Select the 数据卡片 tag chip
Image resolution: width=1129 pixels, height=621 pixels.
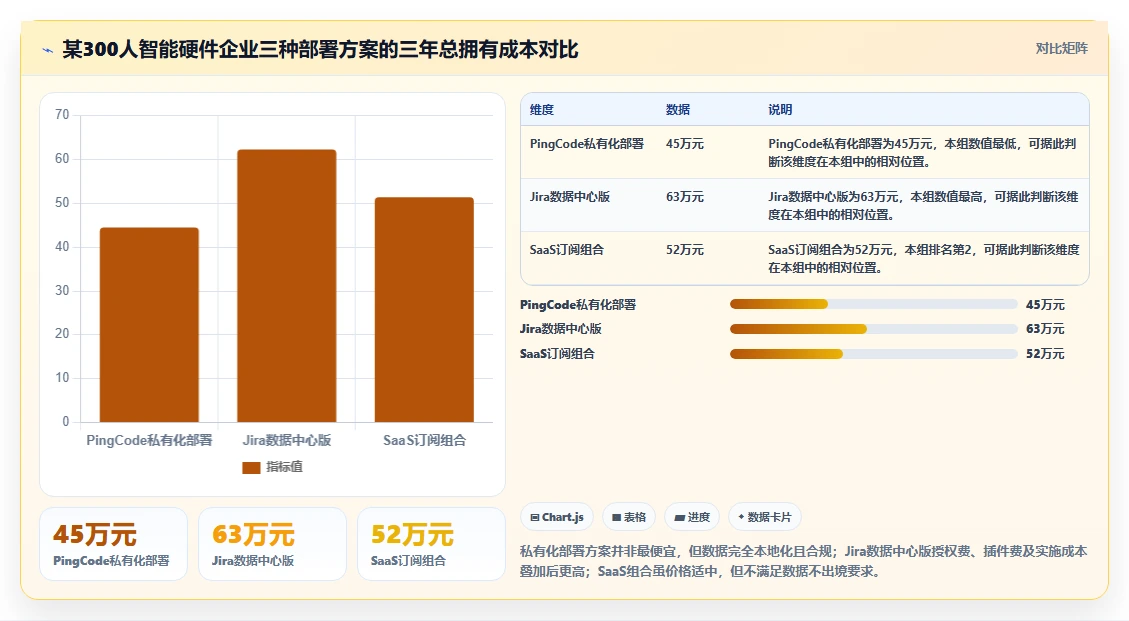click(x=765, y=517)
